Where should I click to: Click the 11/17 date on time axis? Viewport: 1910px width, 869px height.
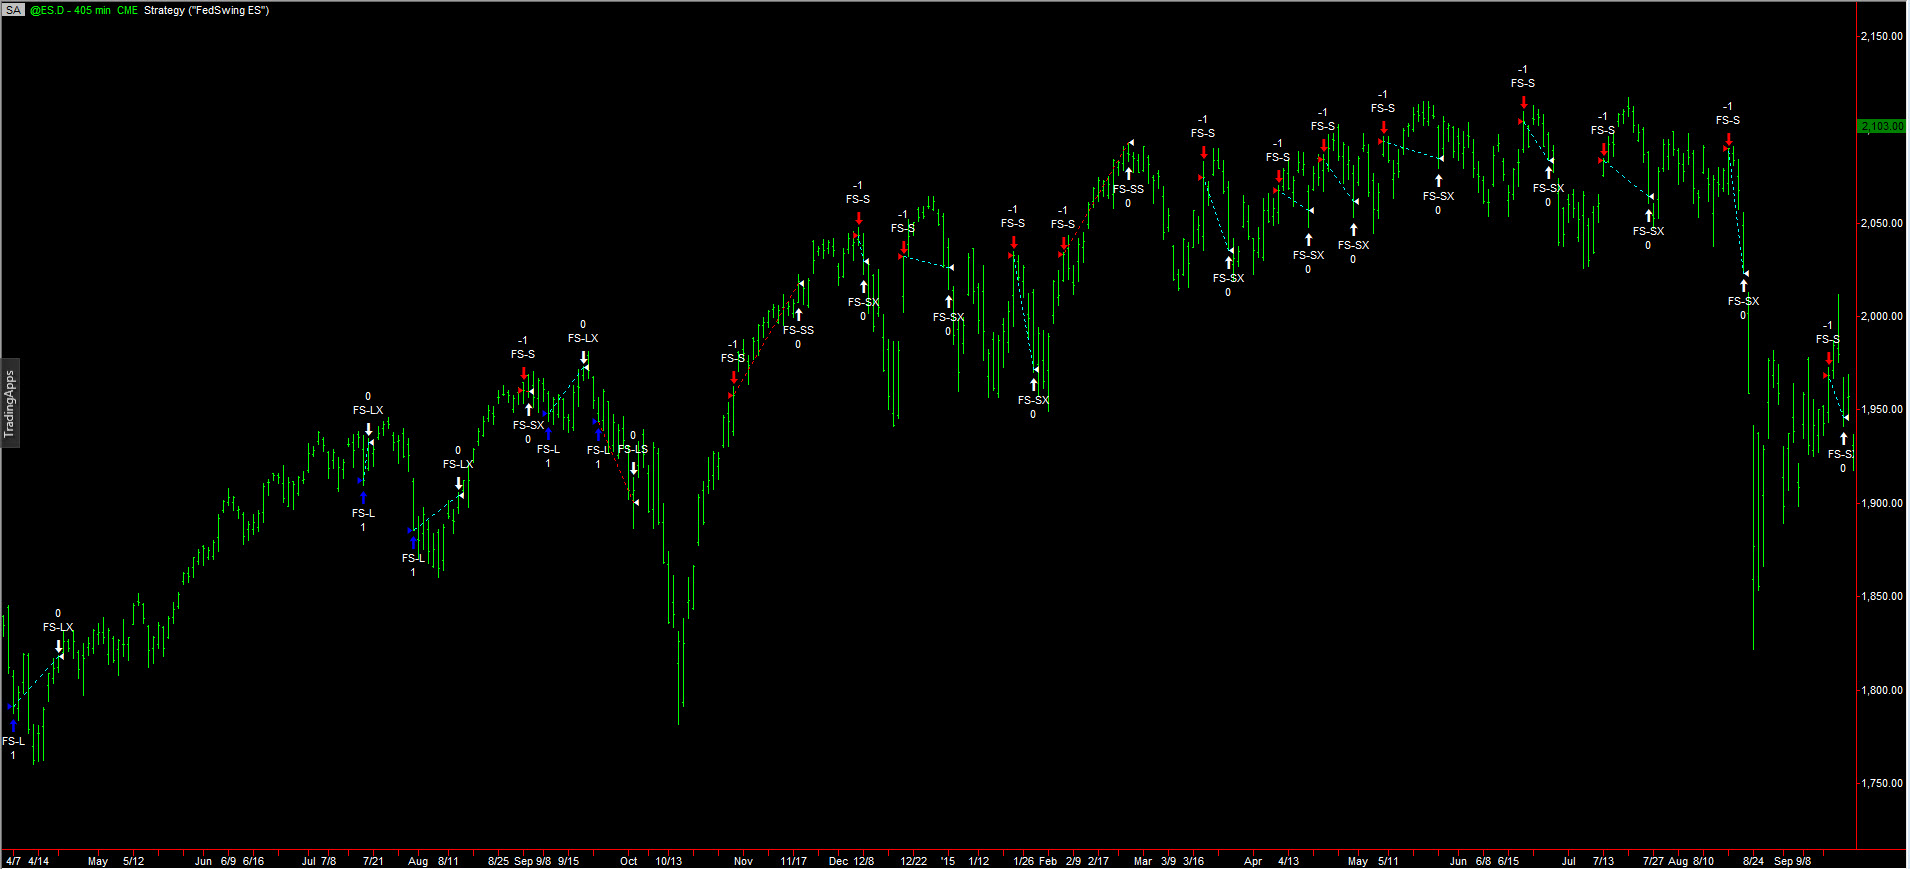coord(793,861)
